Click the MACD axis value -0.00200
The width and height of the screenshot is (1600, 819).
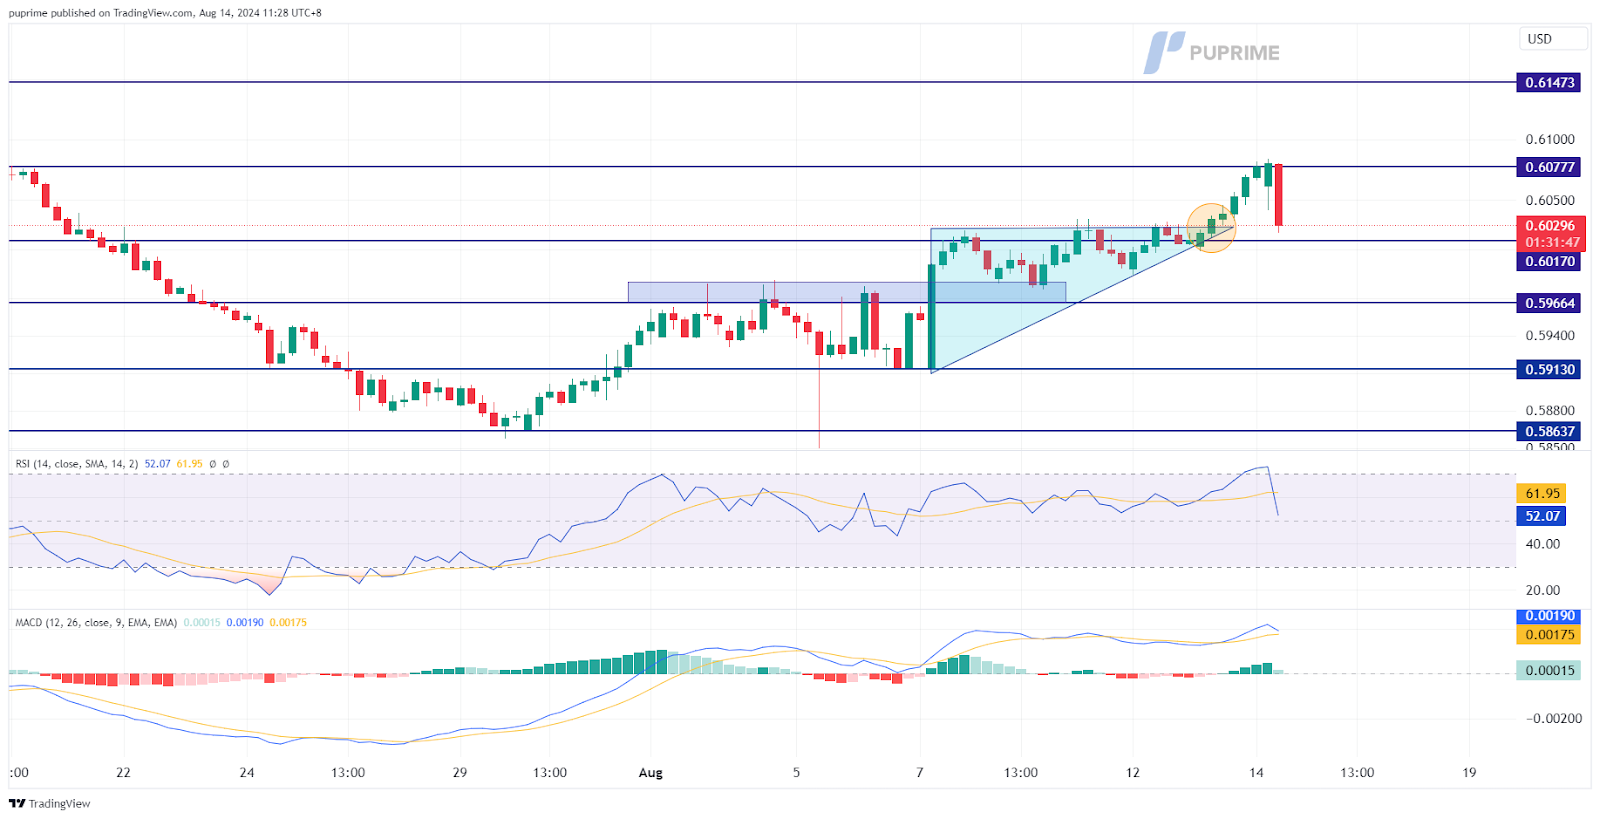point(1554,719)
